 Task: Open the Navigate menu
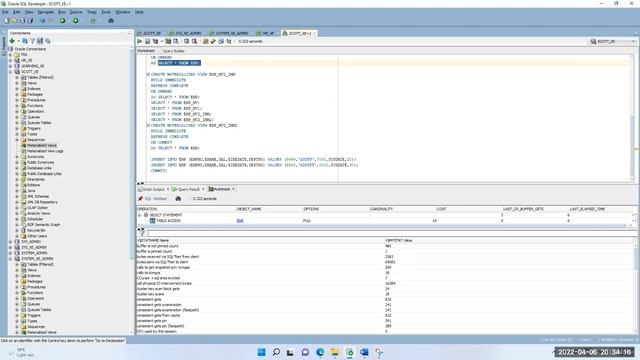pos(46,12)
